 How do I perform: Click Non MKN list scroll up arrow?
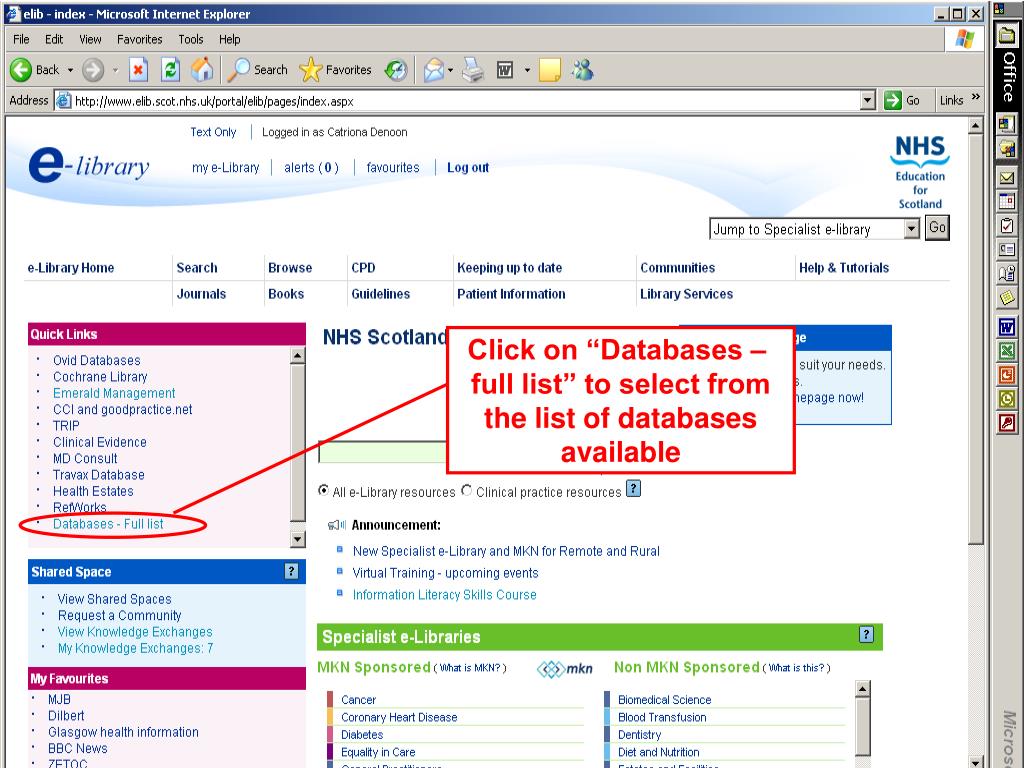click(863, 688)
